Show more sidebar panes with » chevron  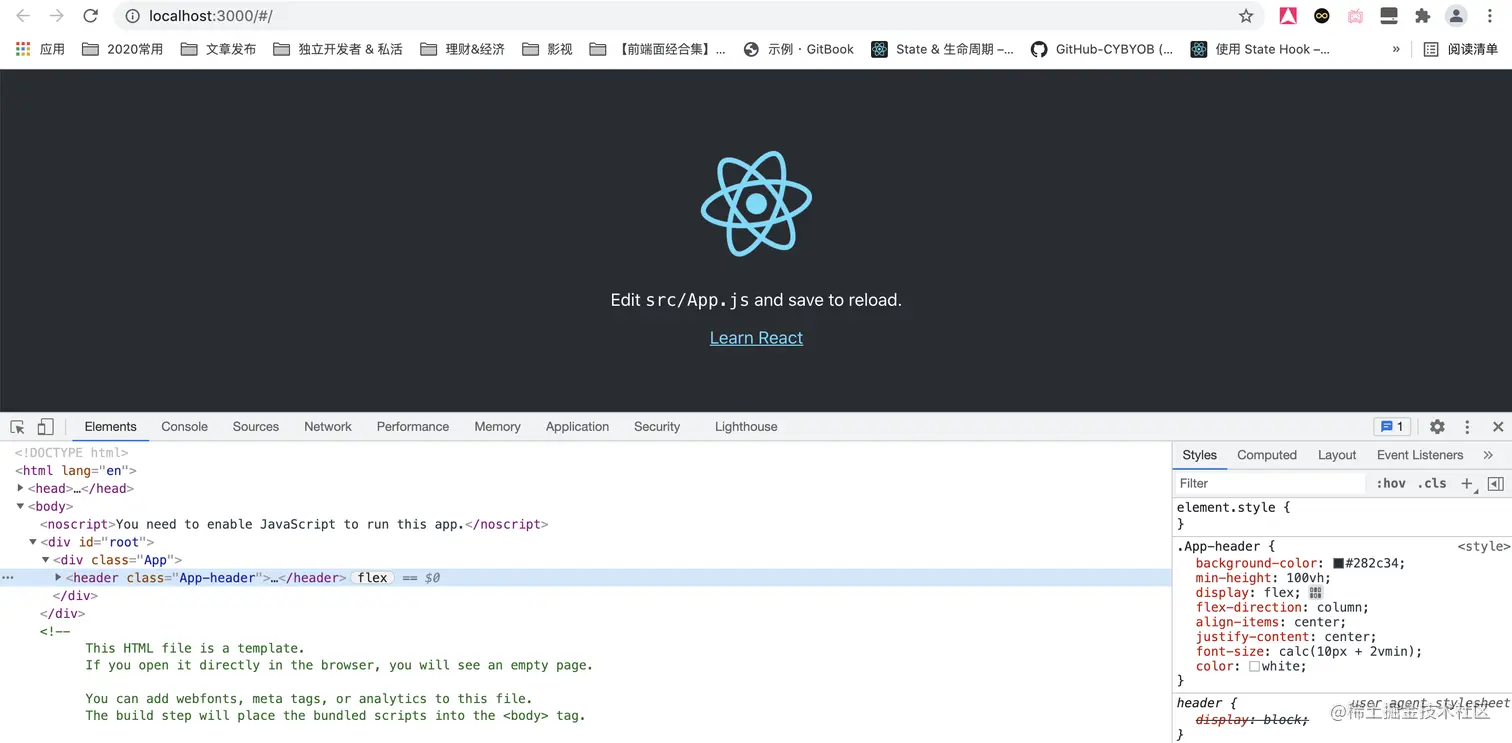(x=1488, y=455)
